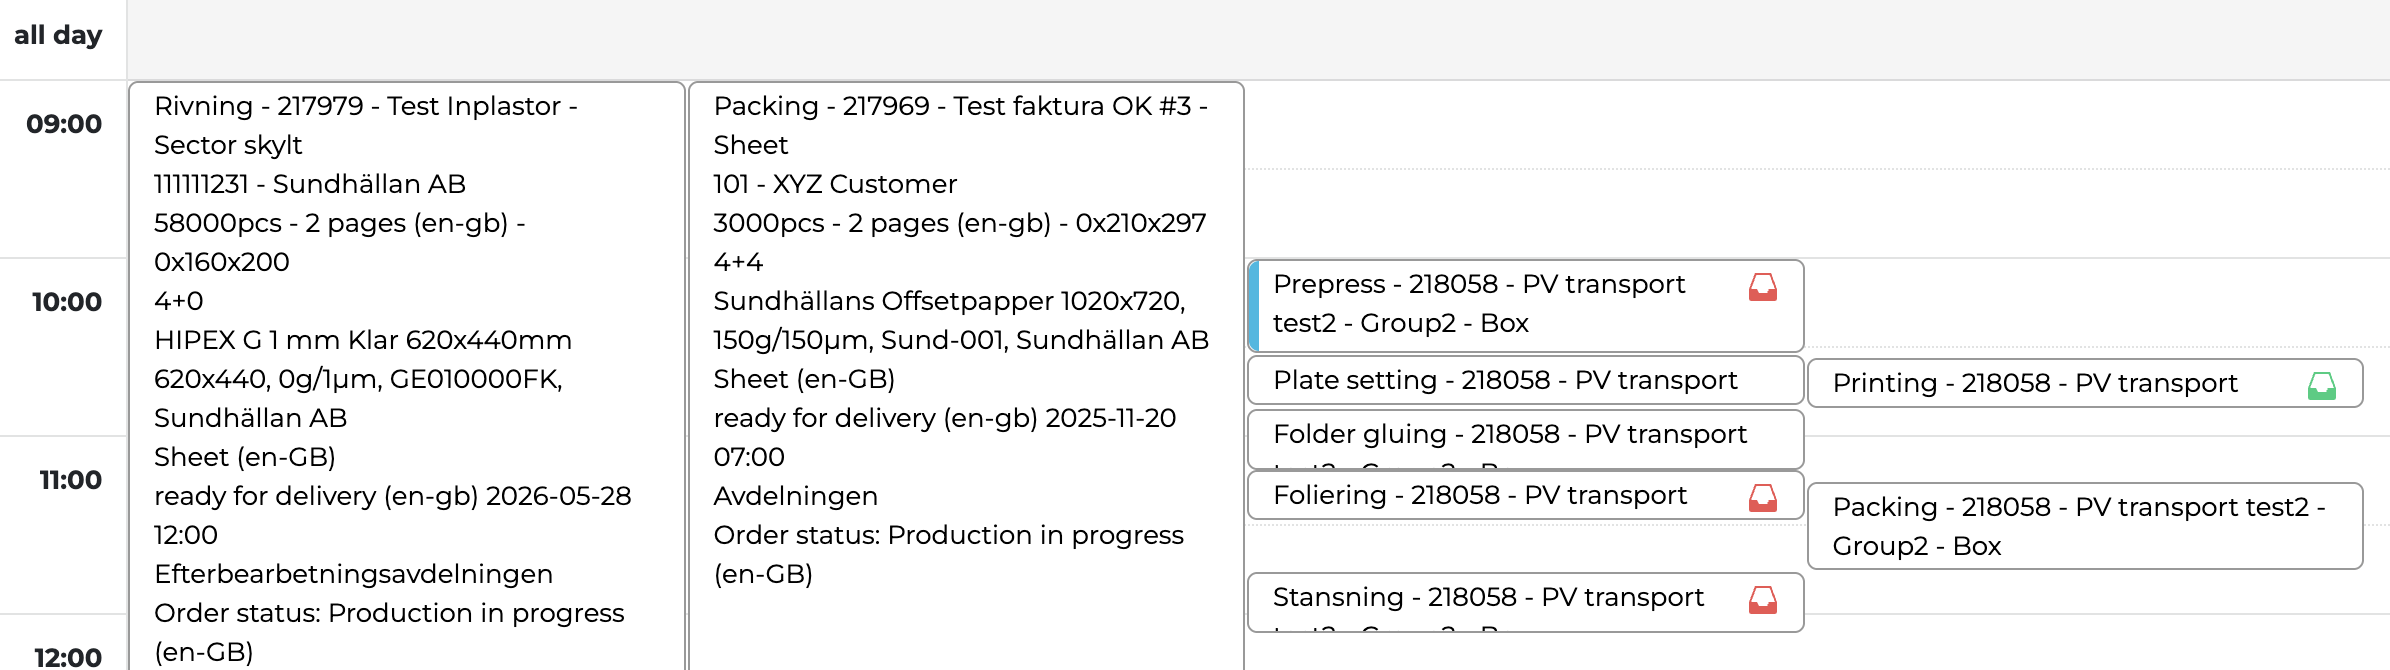Open the Packing 218058 Group2 Box event
The width and height of the screenshot is (2390, 670).
pyautogui.click(x=2078, y=526)
